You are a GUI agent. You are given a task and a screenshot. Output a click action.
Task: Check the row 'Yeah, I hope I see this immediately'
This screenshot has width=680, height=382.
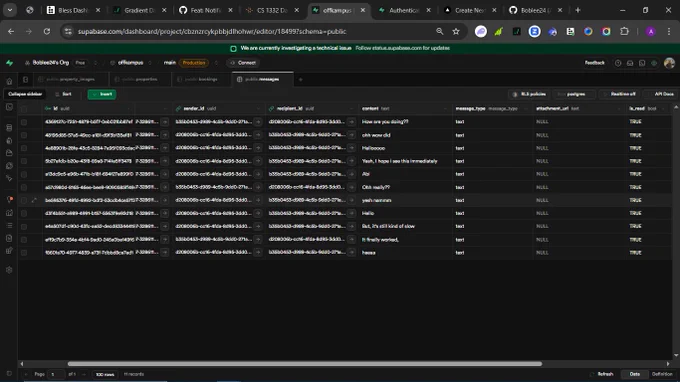coord(24,161)
